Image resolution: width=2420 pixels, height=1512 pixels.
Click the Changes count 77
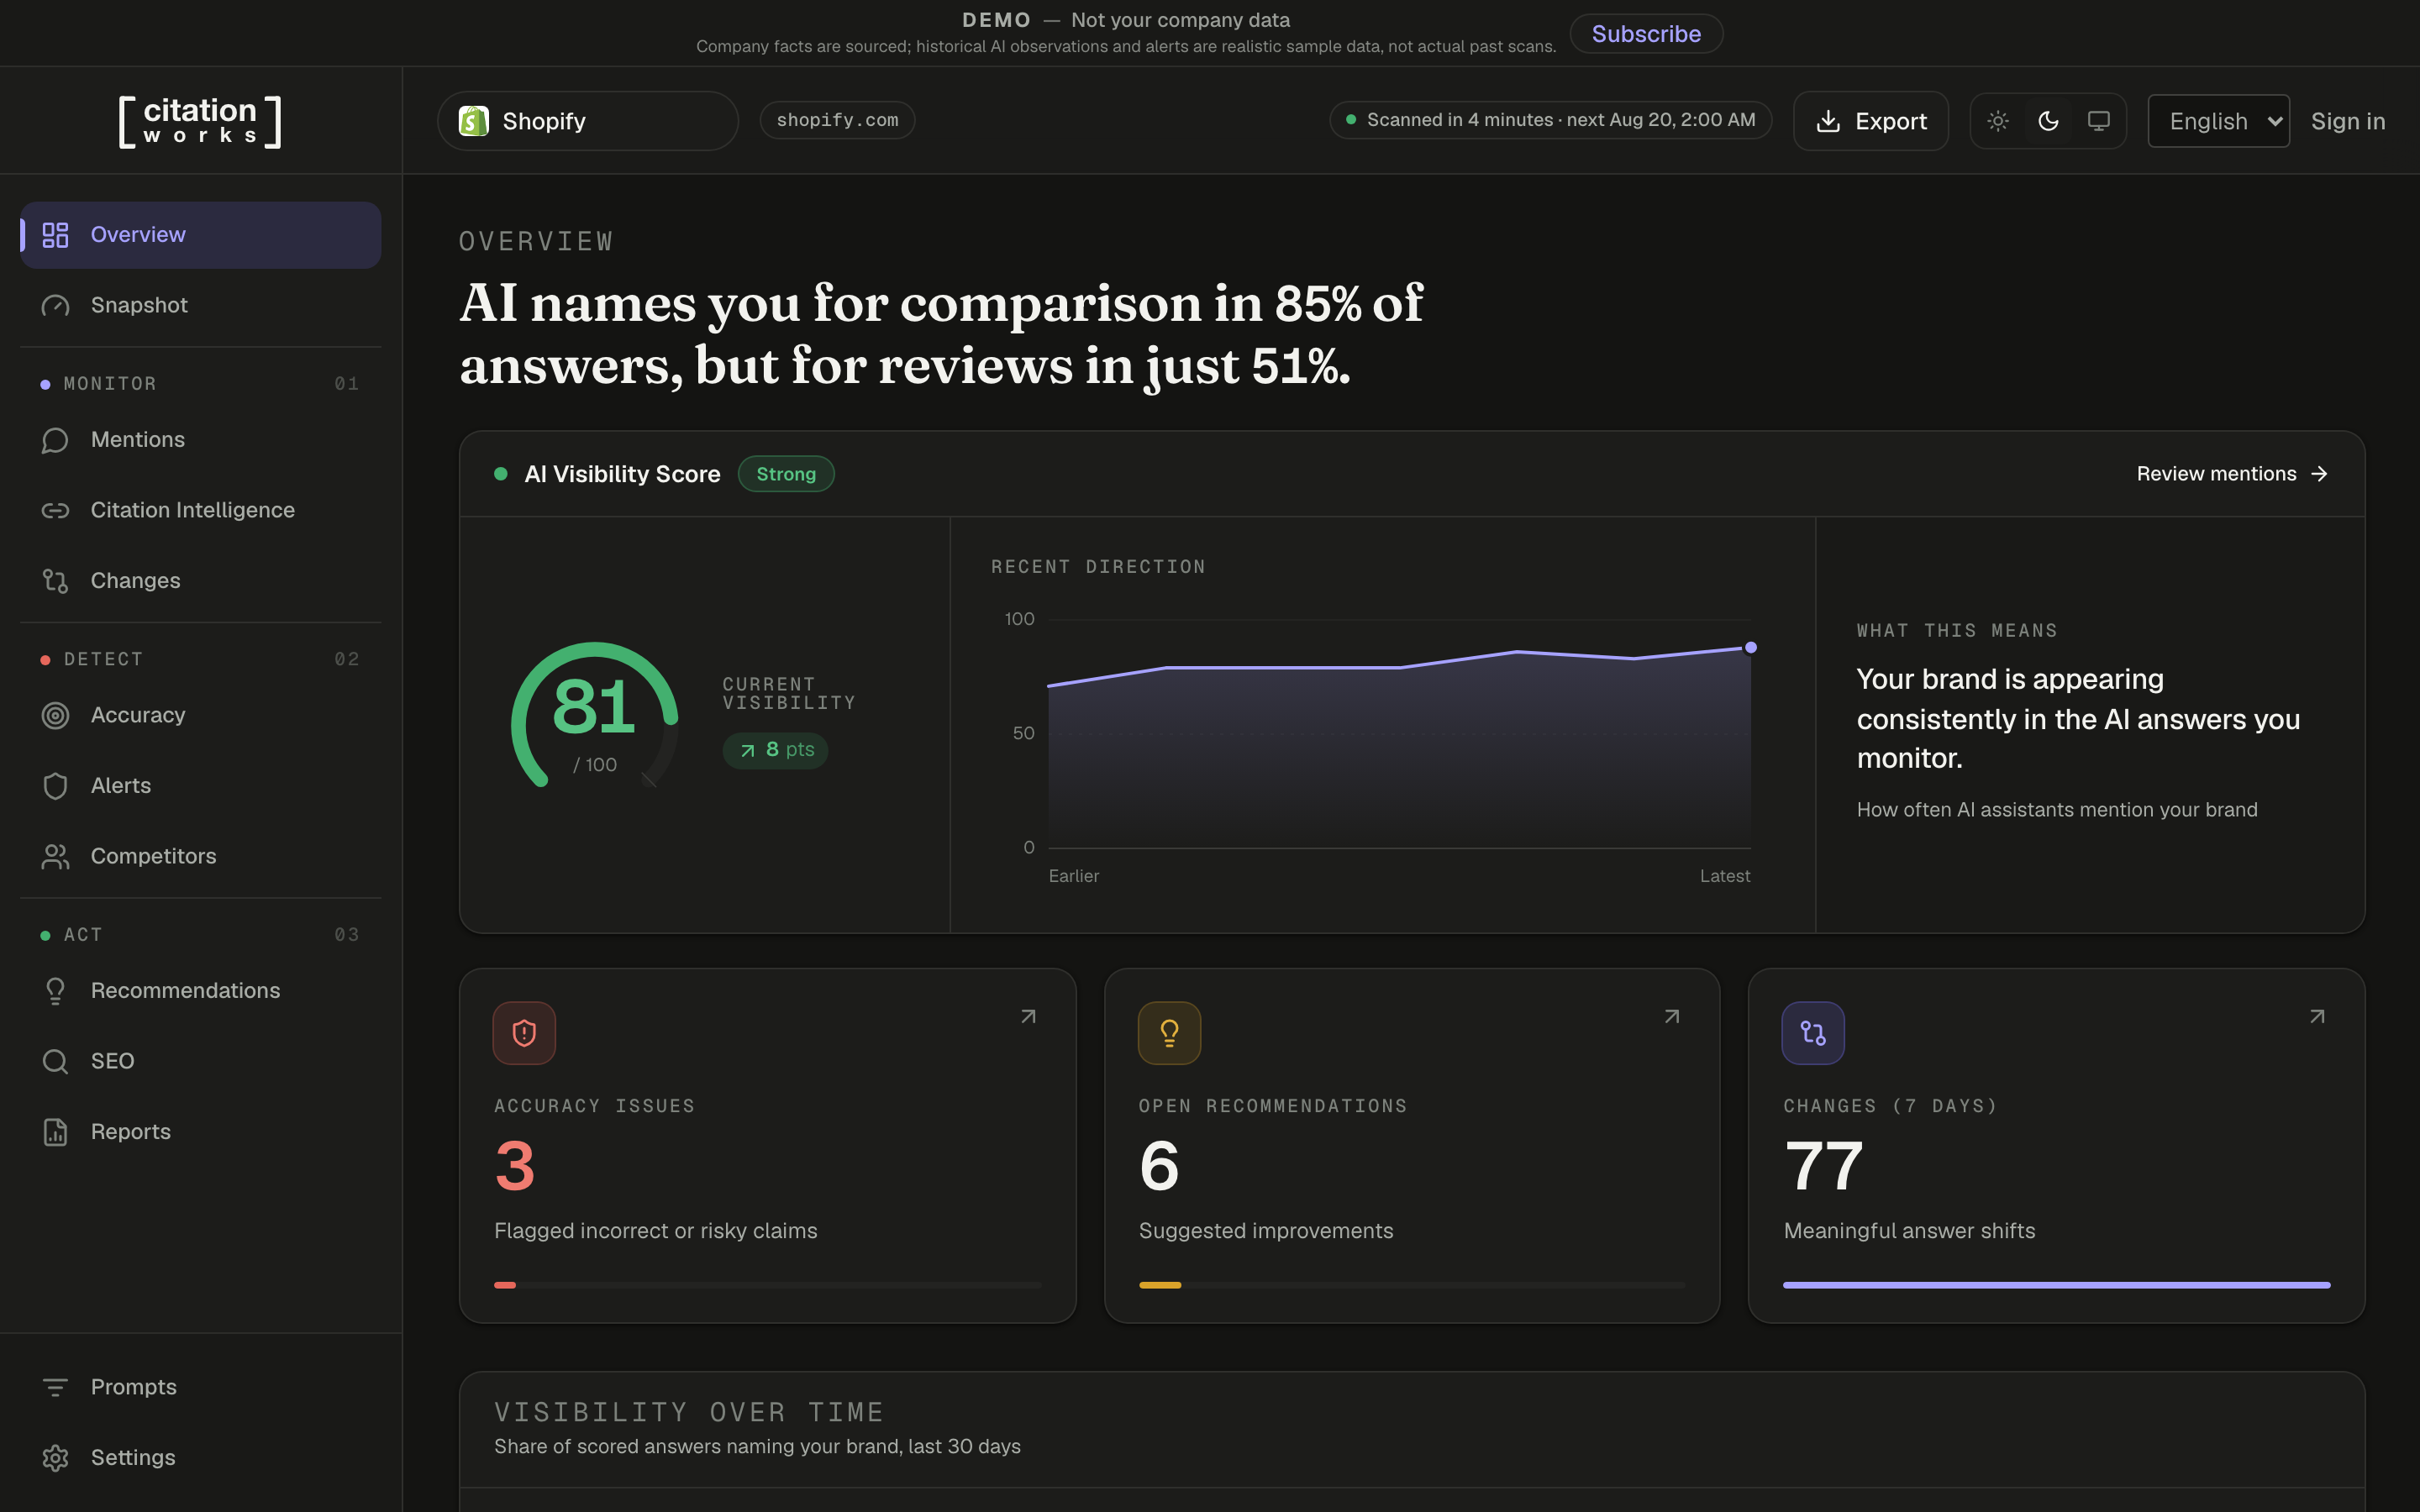[x=1824, y=1167]
